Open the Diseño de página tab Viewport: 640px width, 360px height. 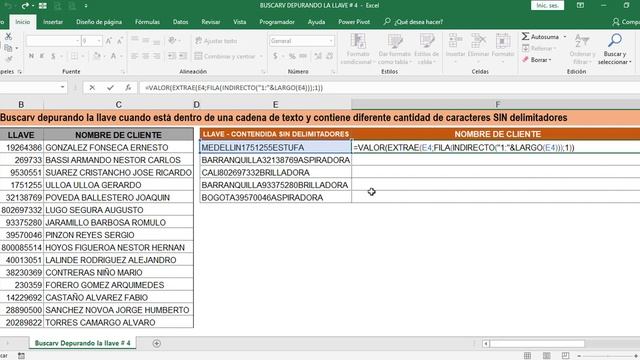tap(99, 22)
